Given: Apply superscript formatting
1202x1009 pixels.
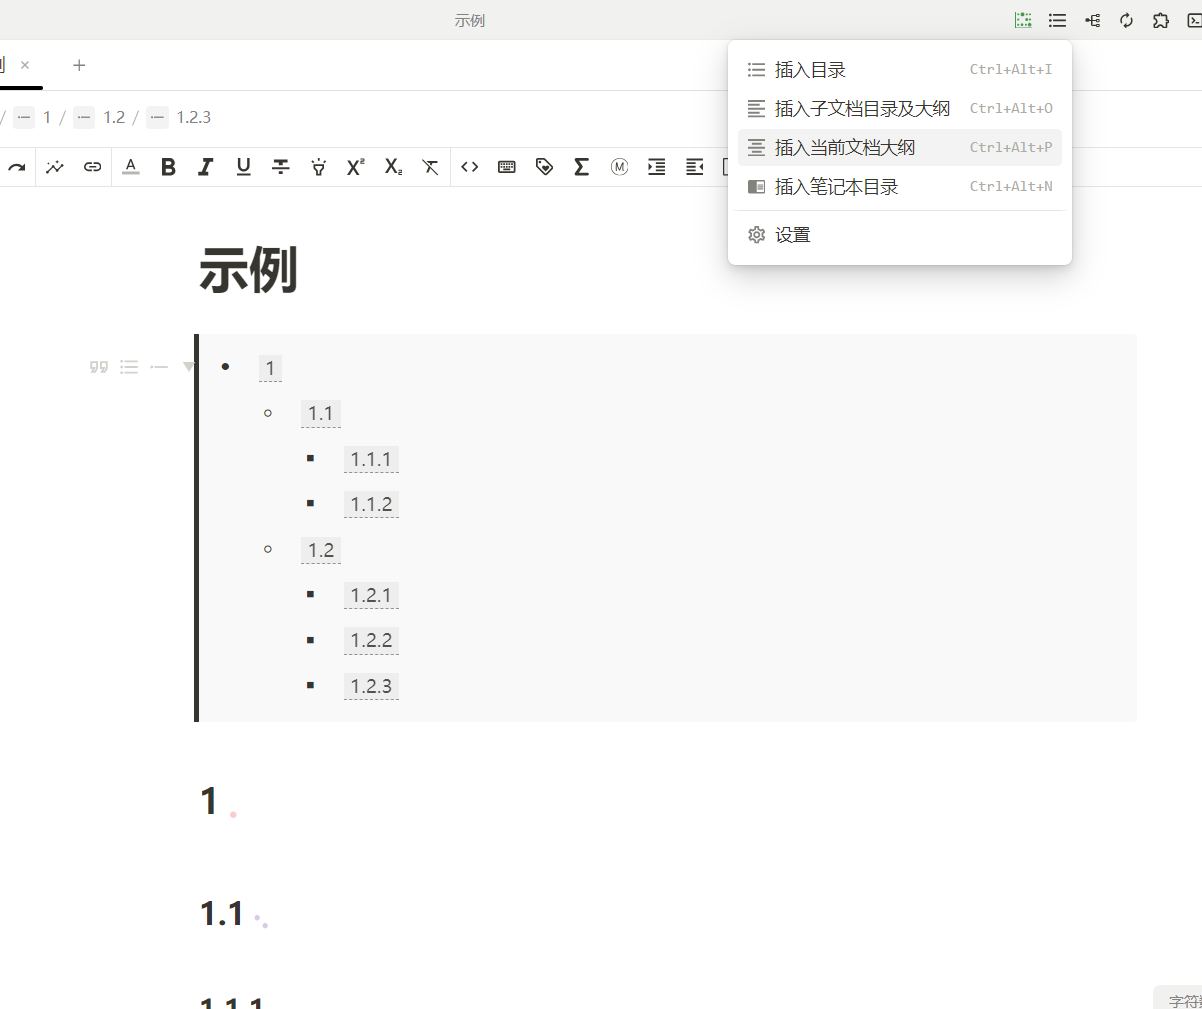Looking at the screenshot, I should click(x=356, y=167).
